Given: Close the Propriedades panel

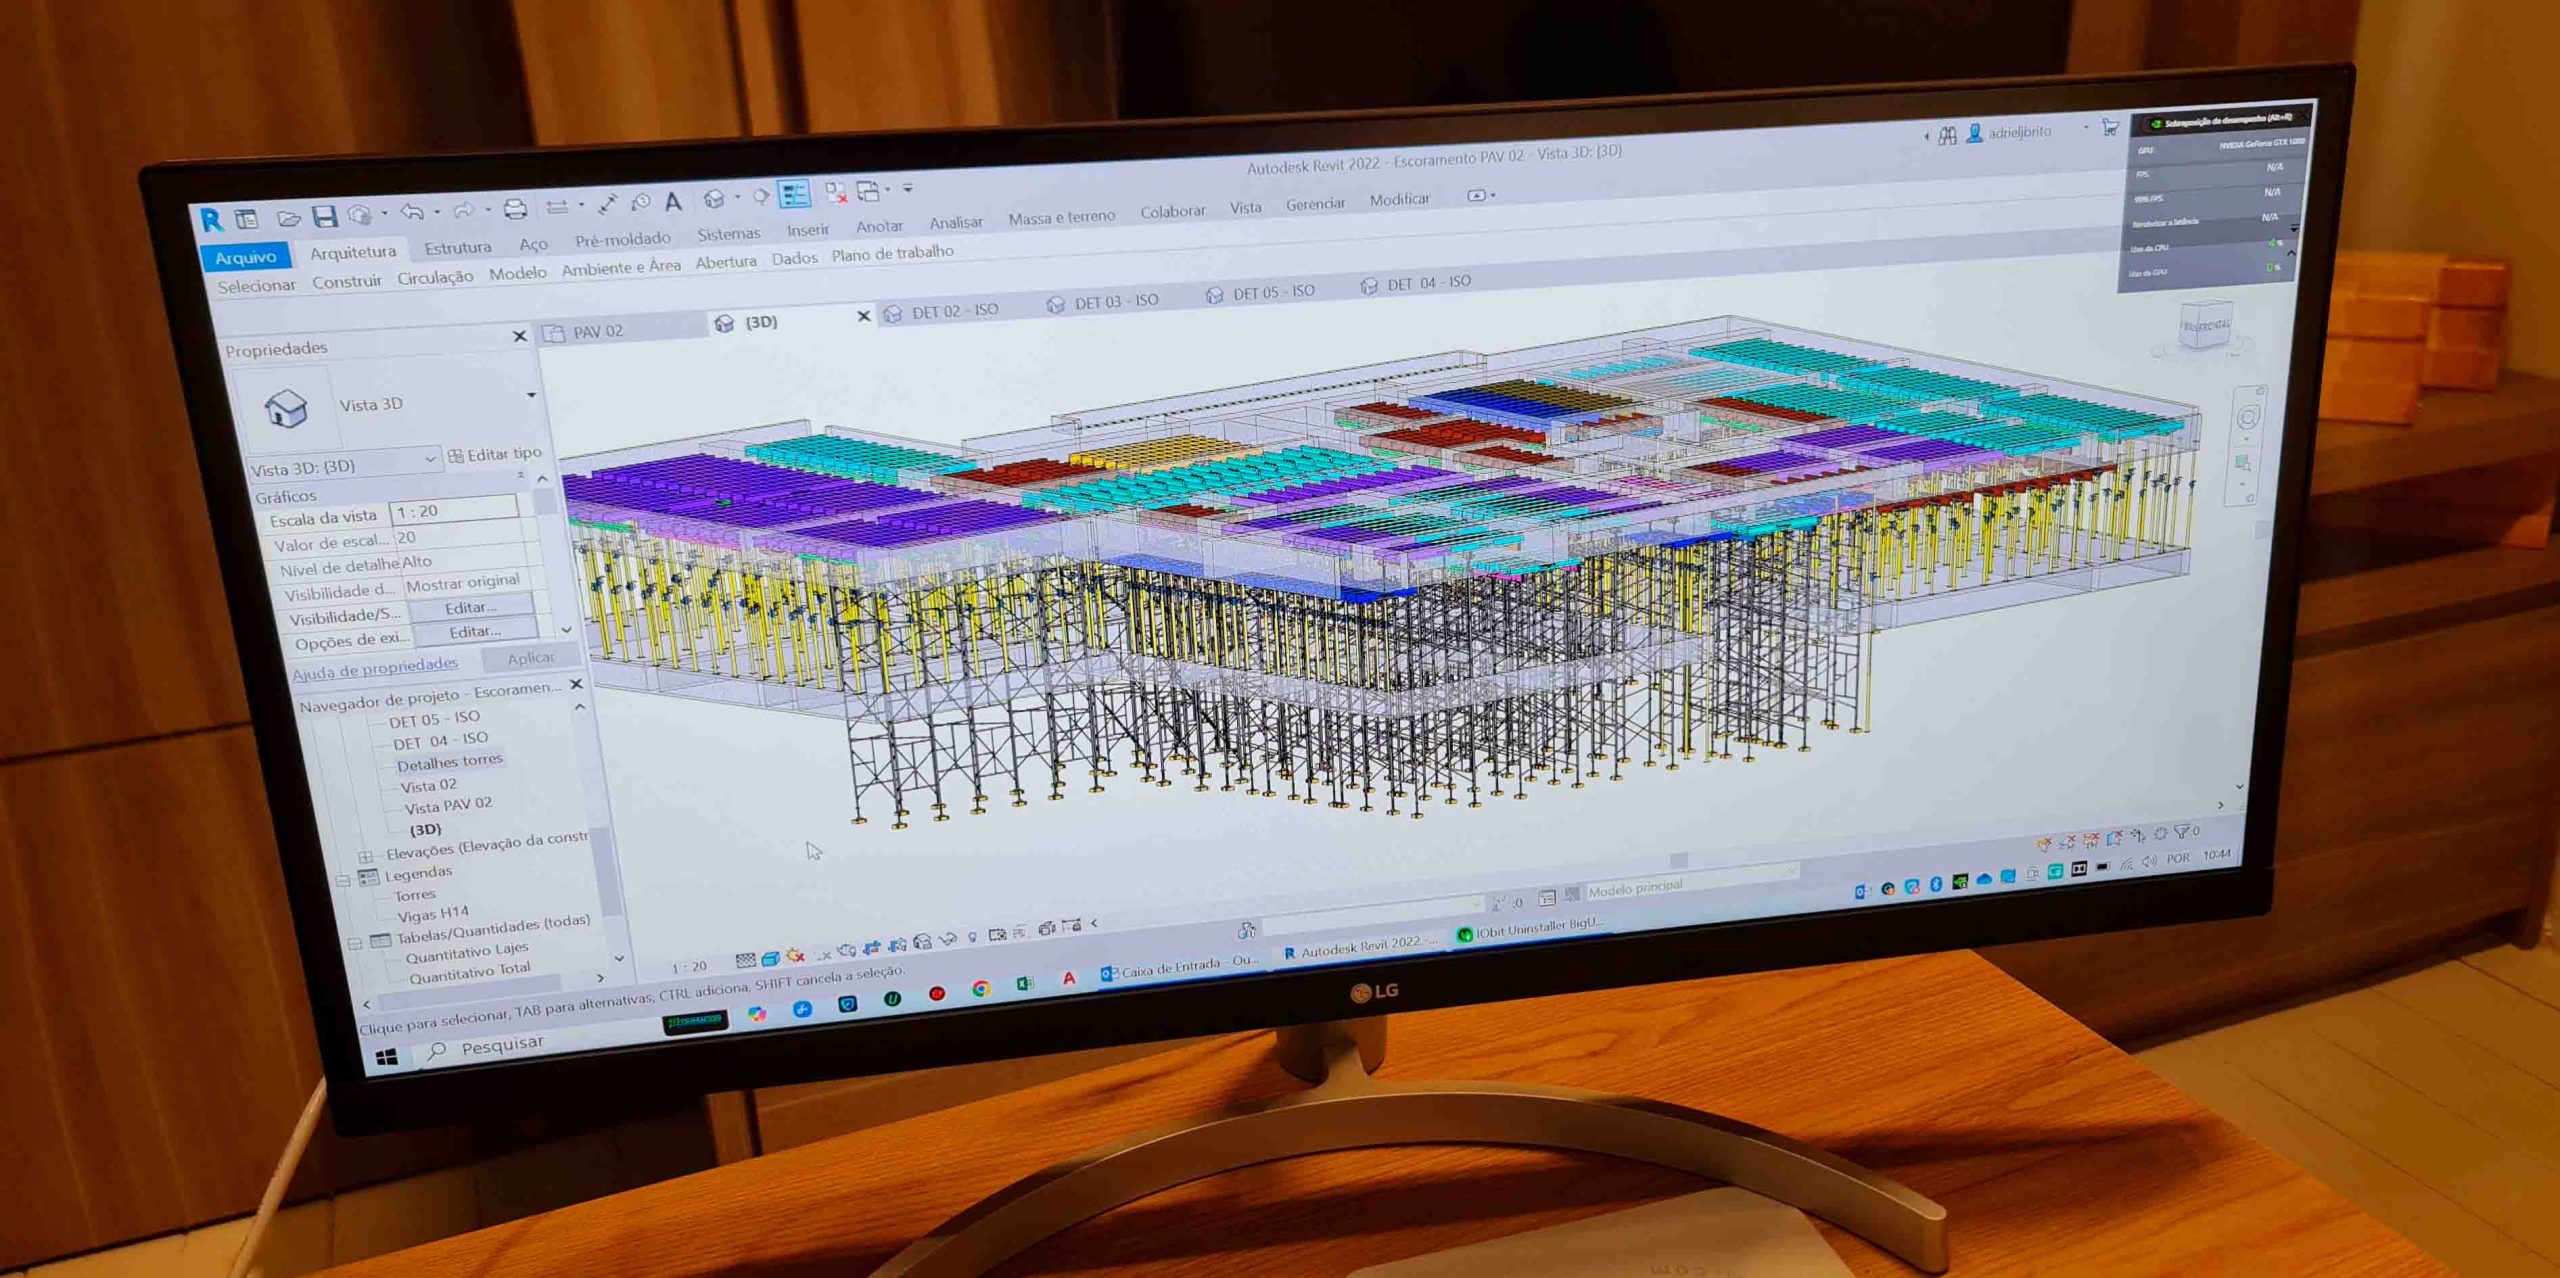Looking at the screenshot, I should (x=519, y=336).
